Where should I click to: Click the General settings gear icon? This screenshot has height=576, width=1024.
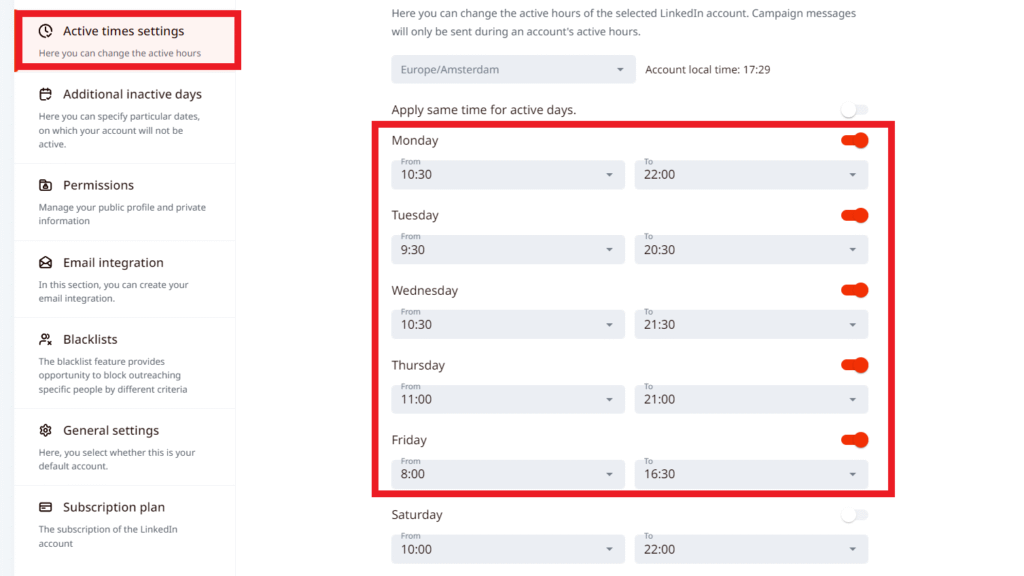(x=46, y=431)
